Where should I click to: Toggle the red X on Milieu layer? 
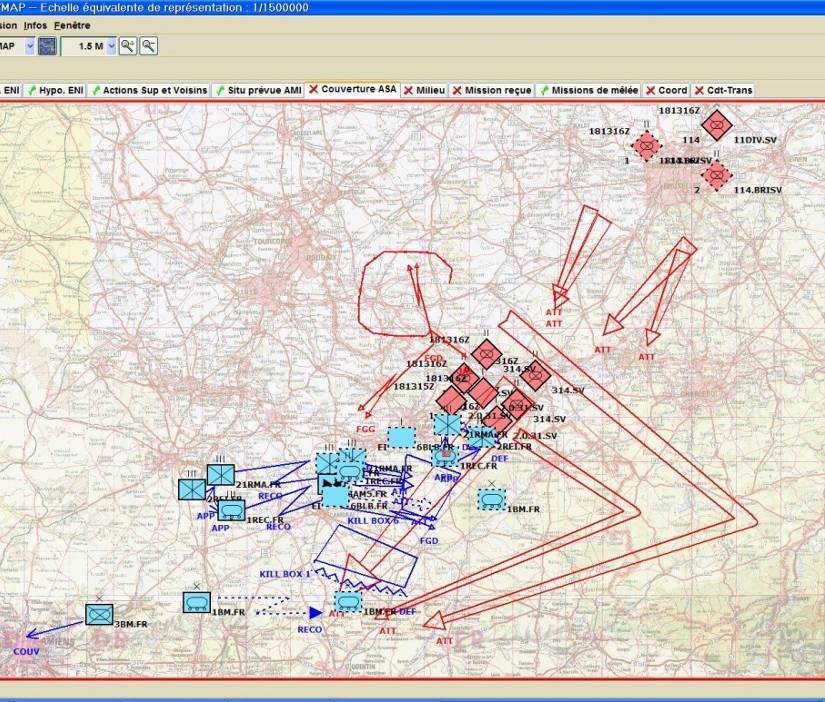pyautogui.click(x=410, y=90)
